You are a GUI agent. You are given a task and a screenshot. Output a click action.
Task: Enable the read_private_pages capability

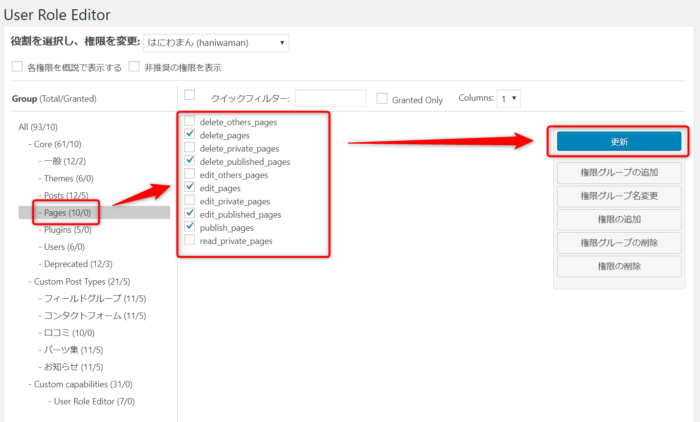click(x=190, y=241)
